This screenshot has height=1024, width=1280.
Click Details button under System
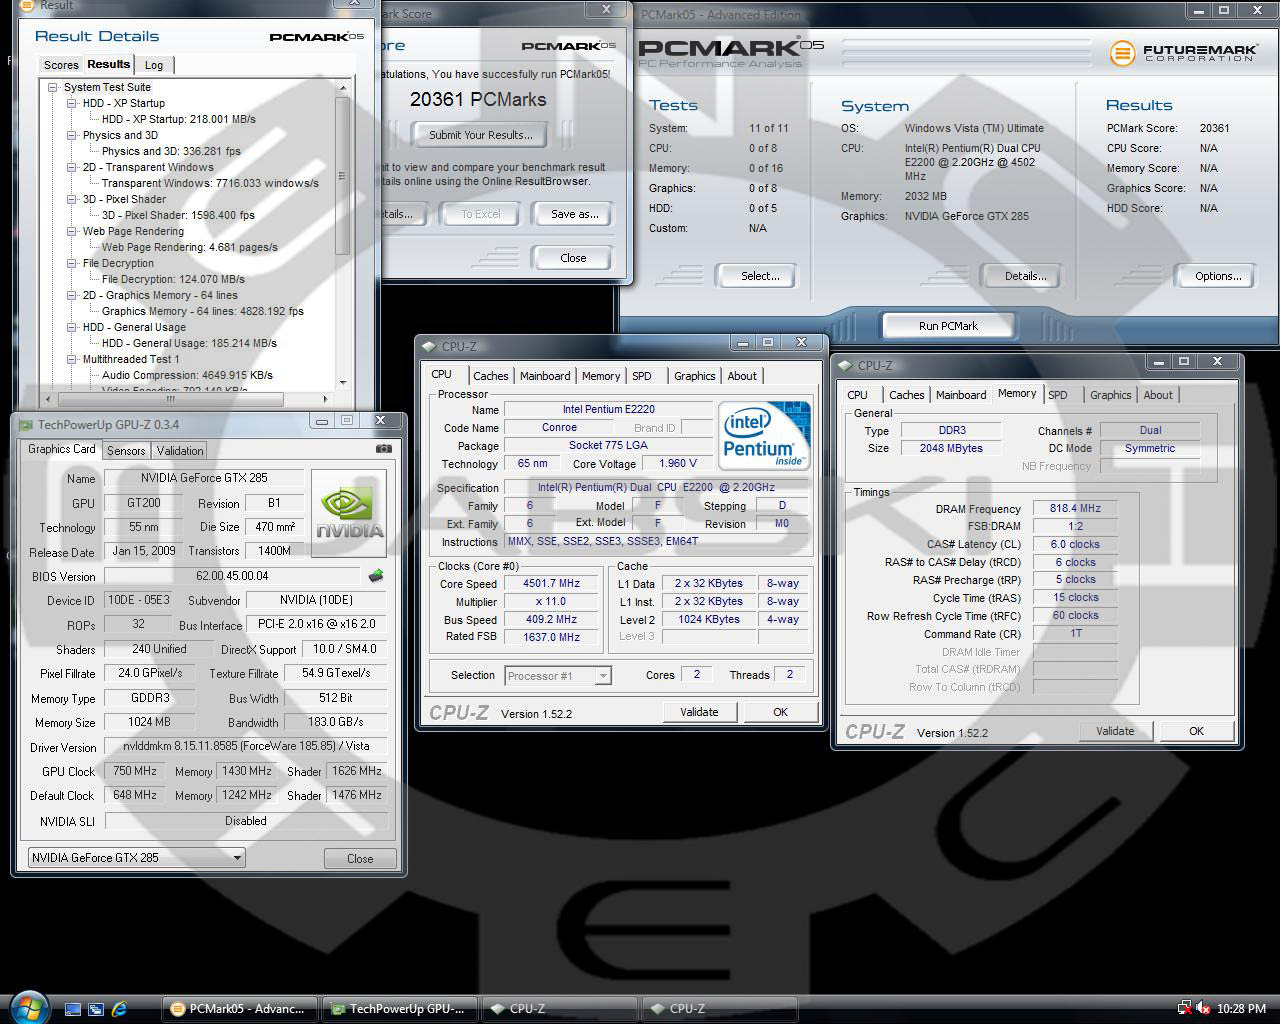(1025, 276)
